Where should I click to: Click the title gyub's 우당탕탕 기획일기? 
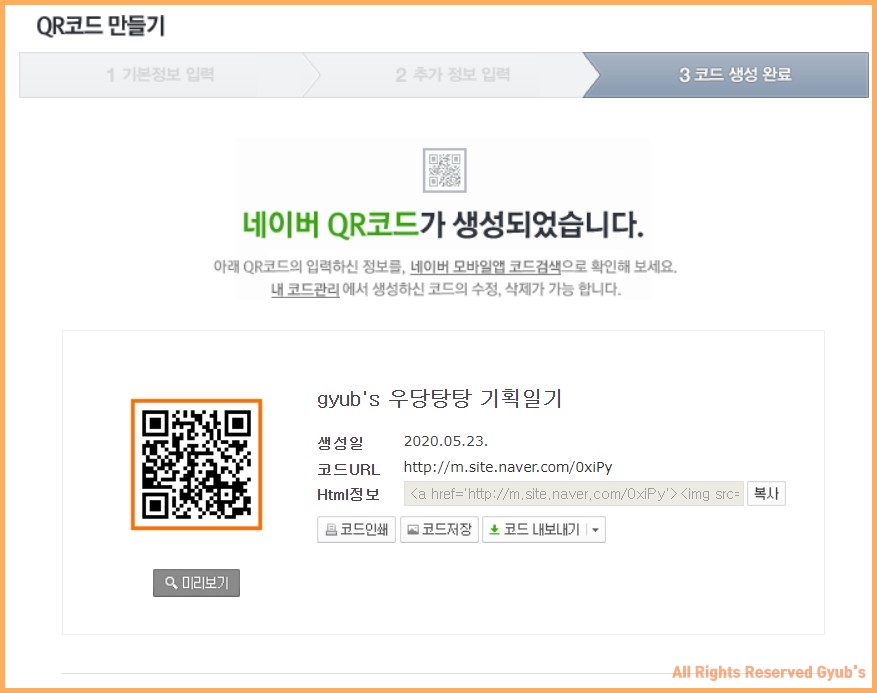click(439, 399)
